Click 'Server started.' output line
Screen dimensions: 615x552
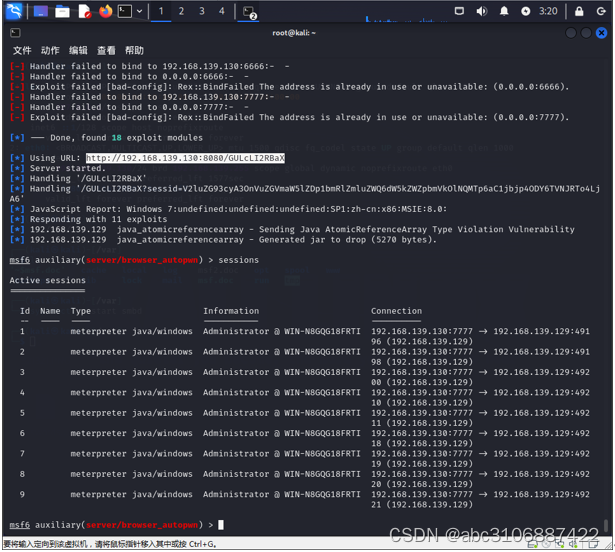click(x=67, y=168)
